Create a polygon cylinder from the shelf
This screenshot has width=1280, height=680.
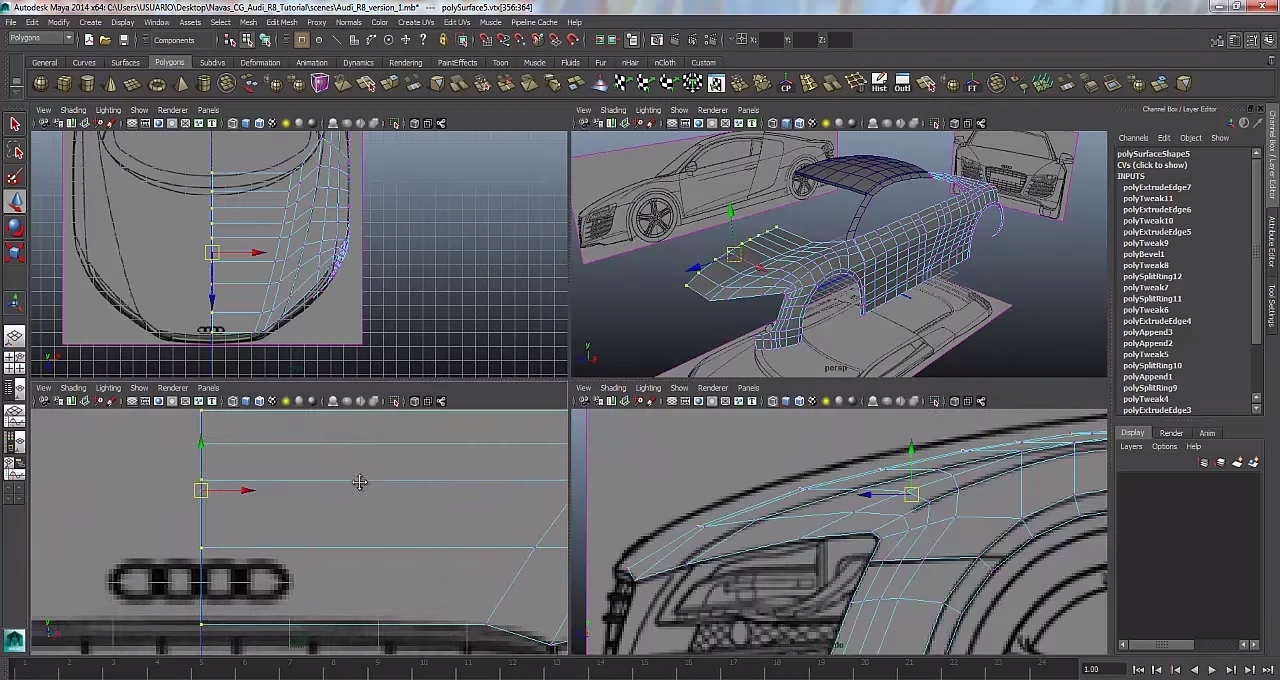88,84
